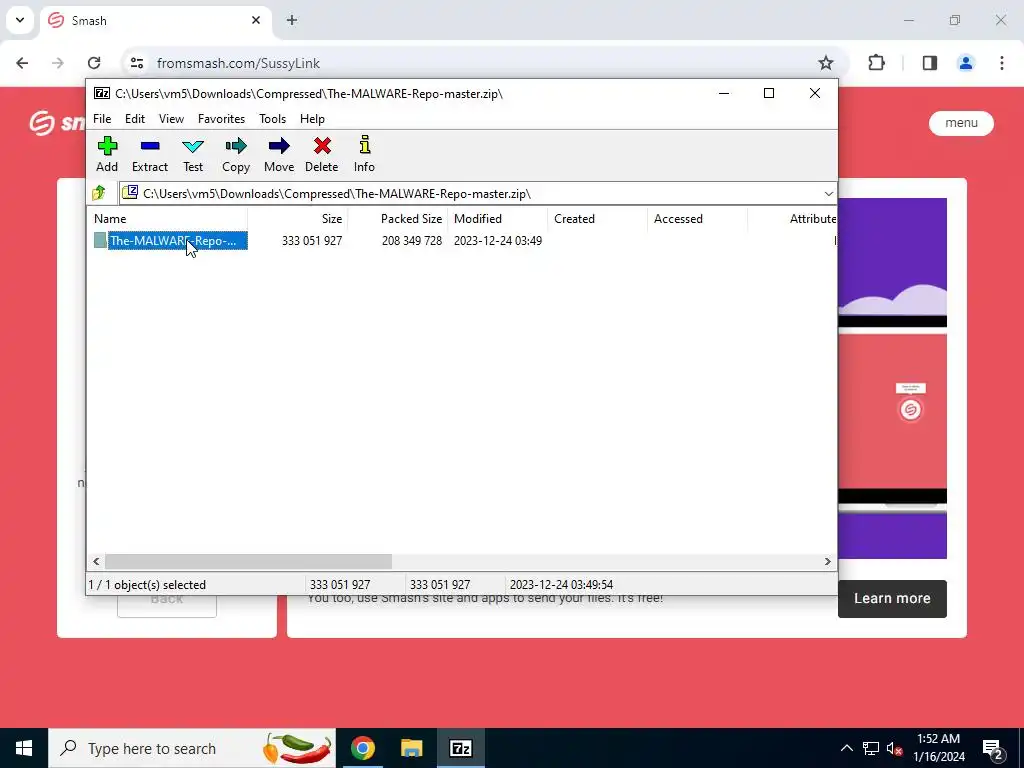
Task: Open Chrome from the taskbar
Action: [x=363, y=748]
